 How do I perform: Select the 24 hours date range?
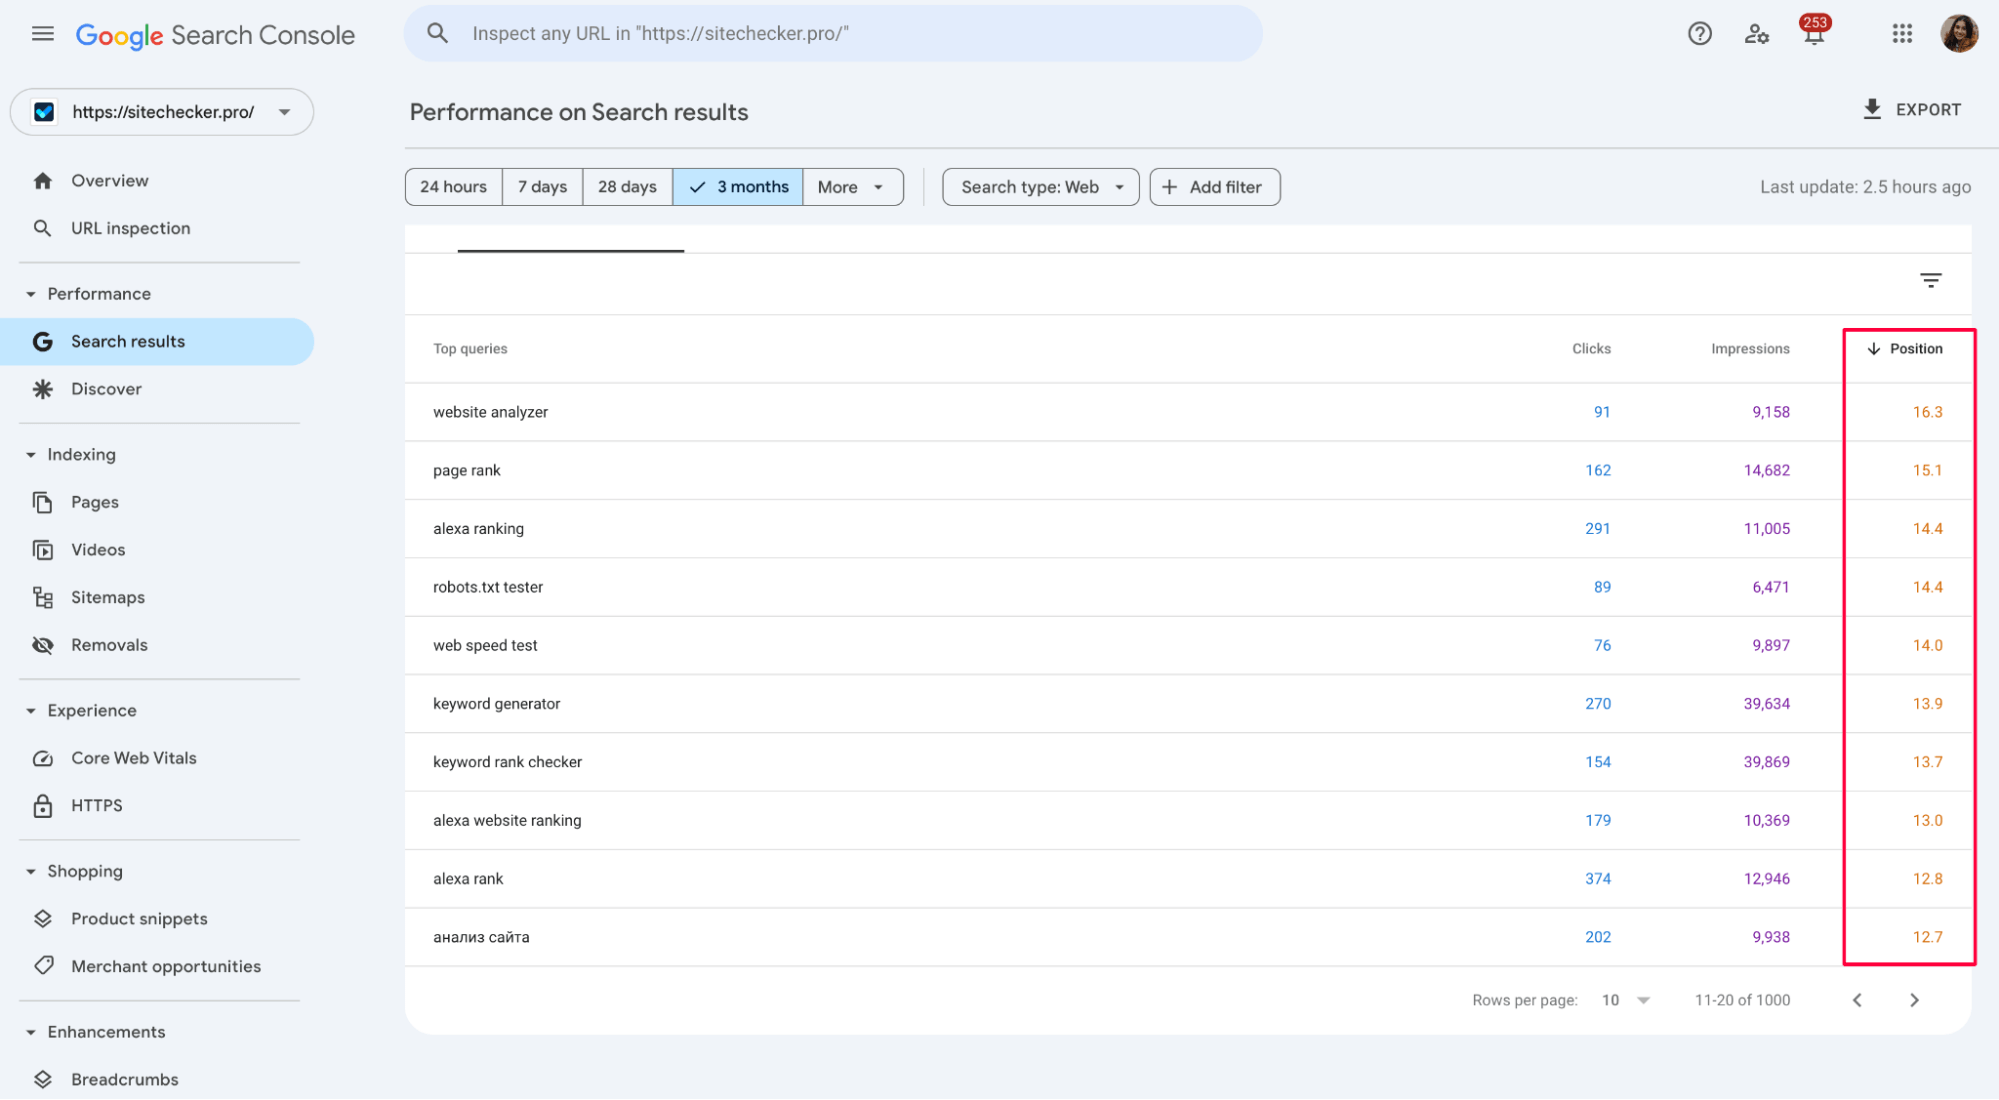pos(453,187)
